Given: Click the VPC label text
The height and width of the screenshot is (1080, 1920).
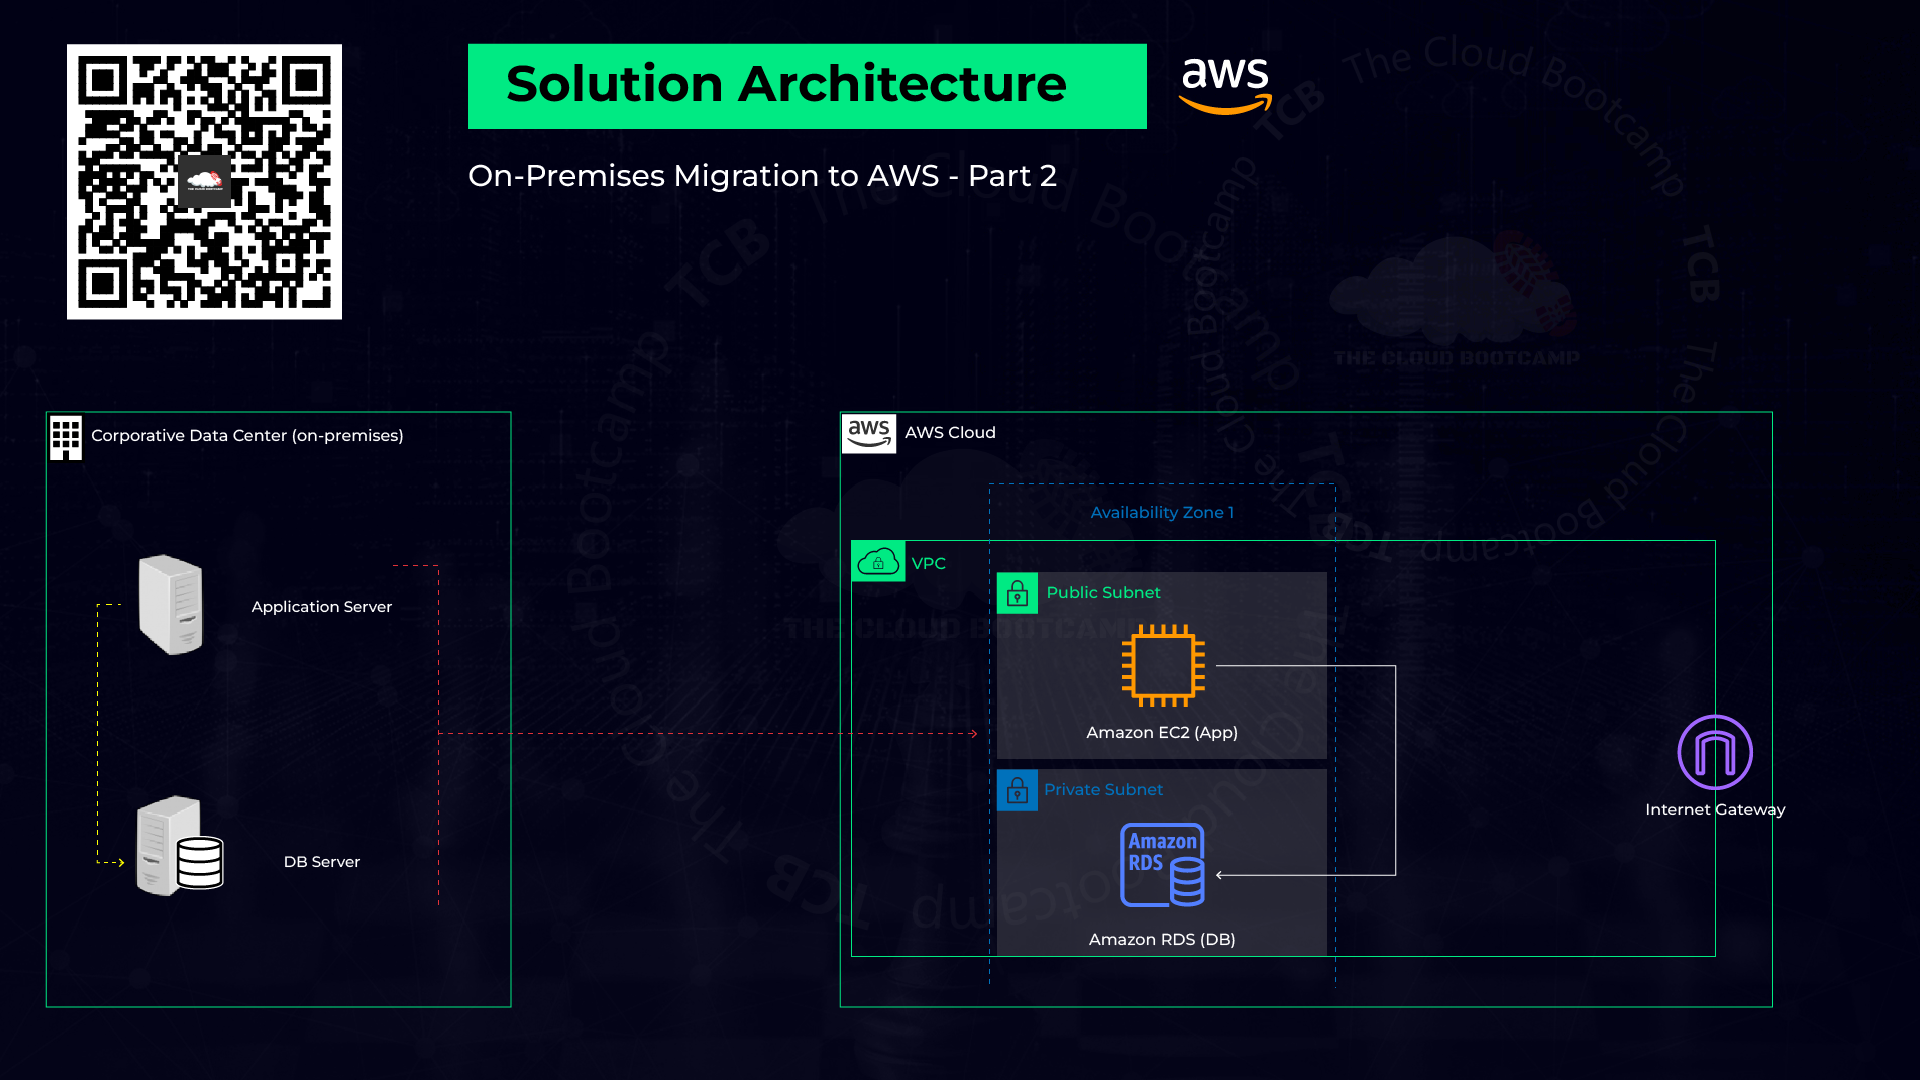Looking at the screenshot, I should coord(929,563).
